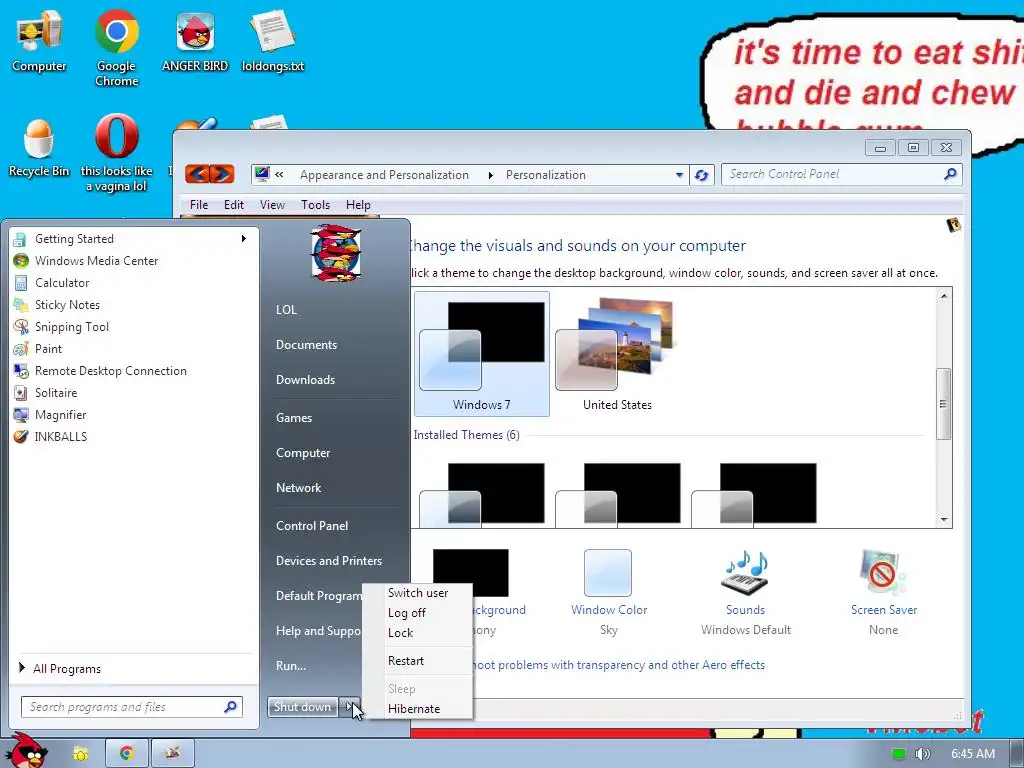
Task: Click the green network tray icon
Action: click(x=899, y=754)
